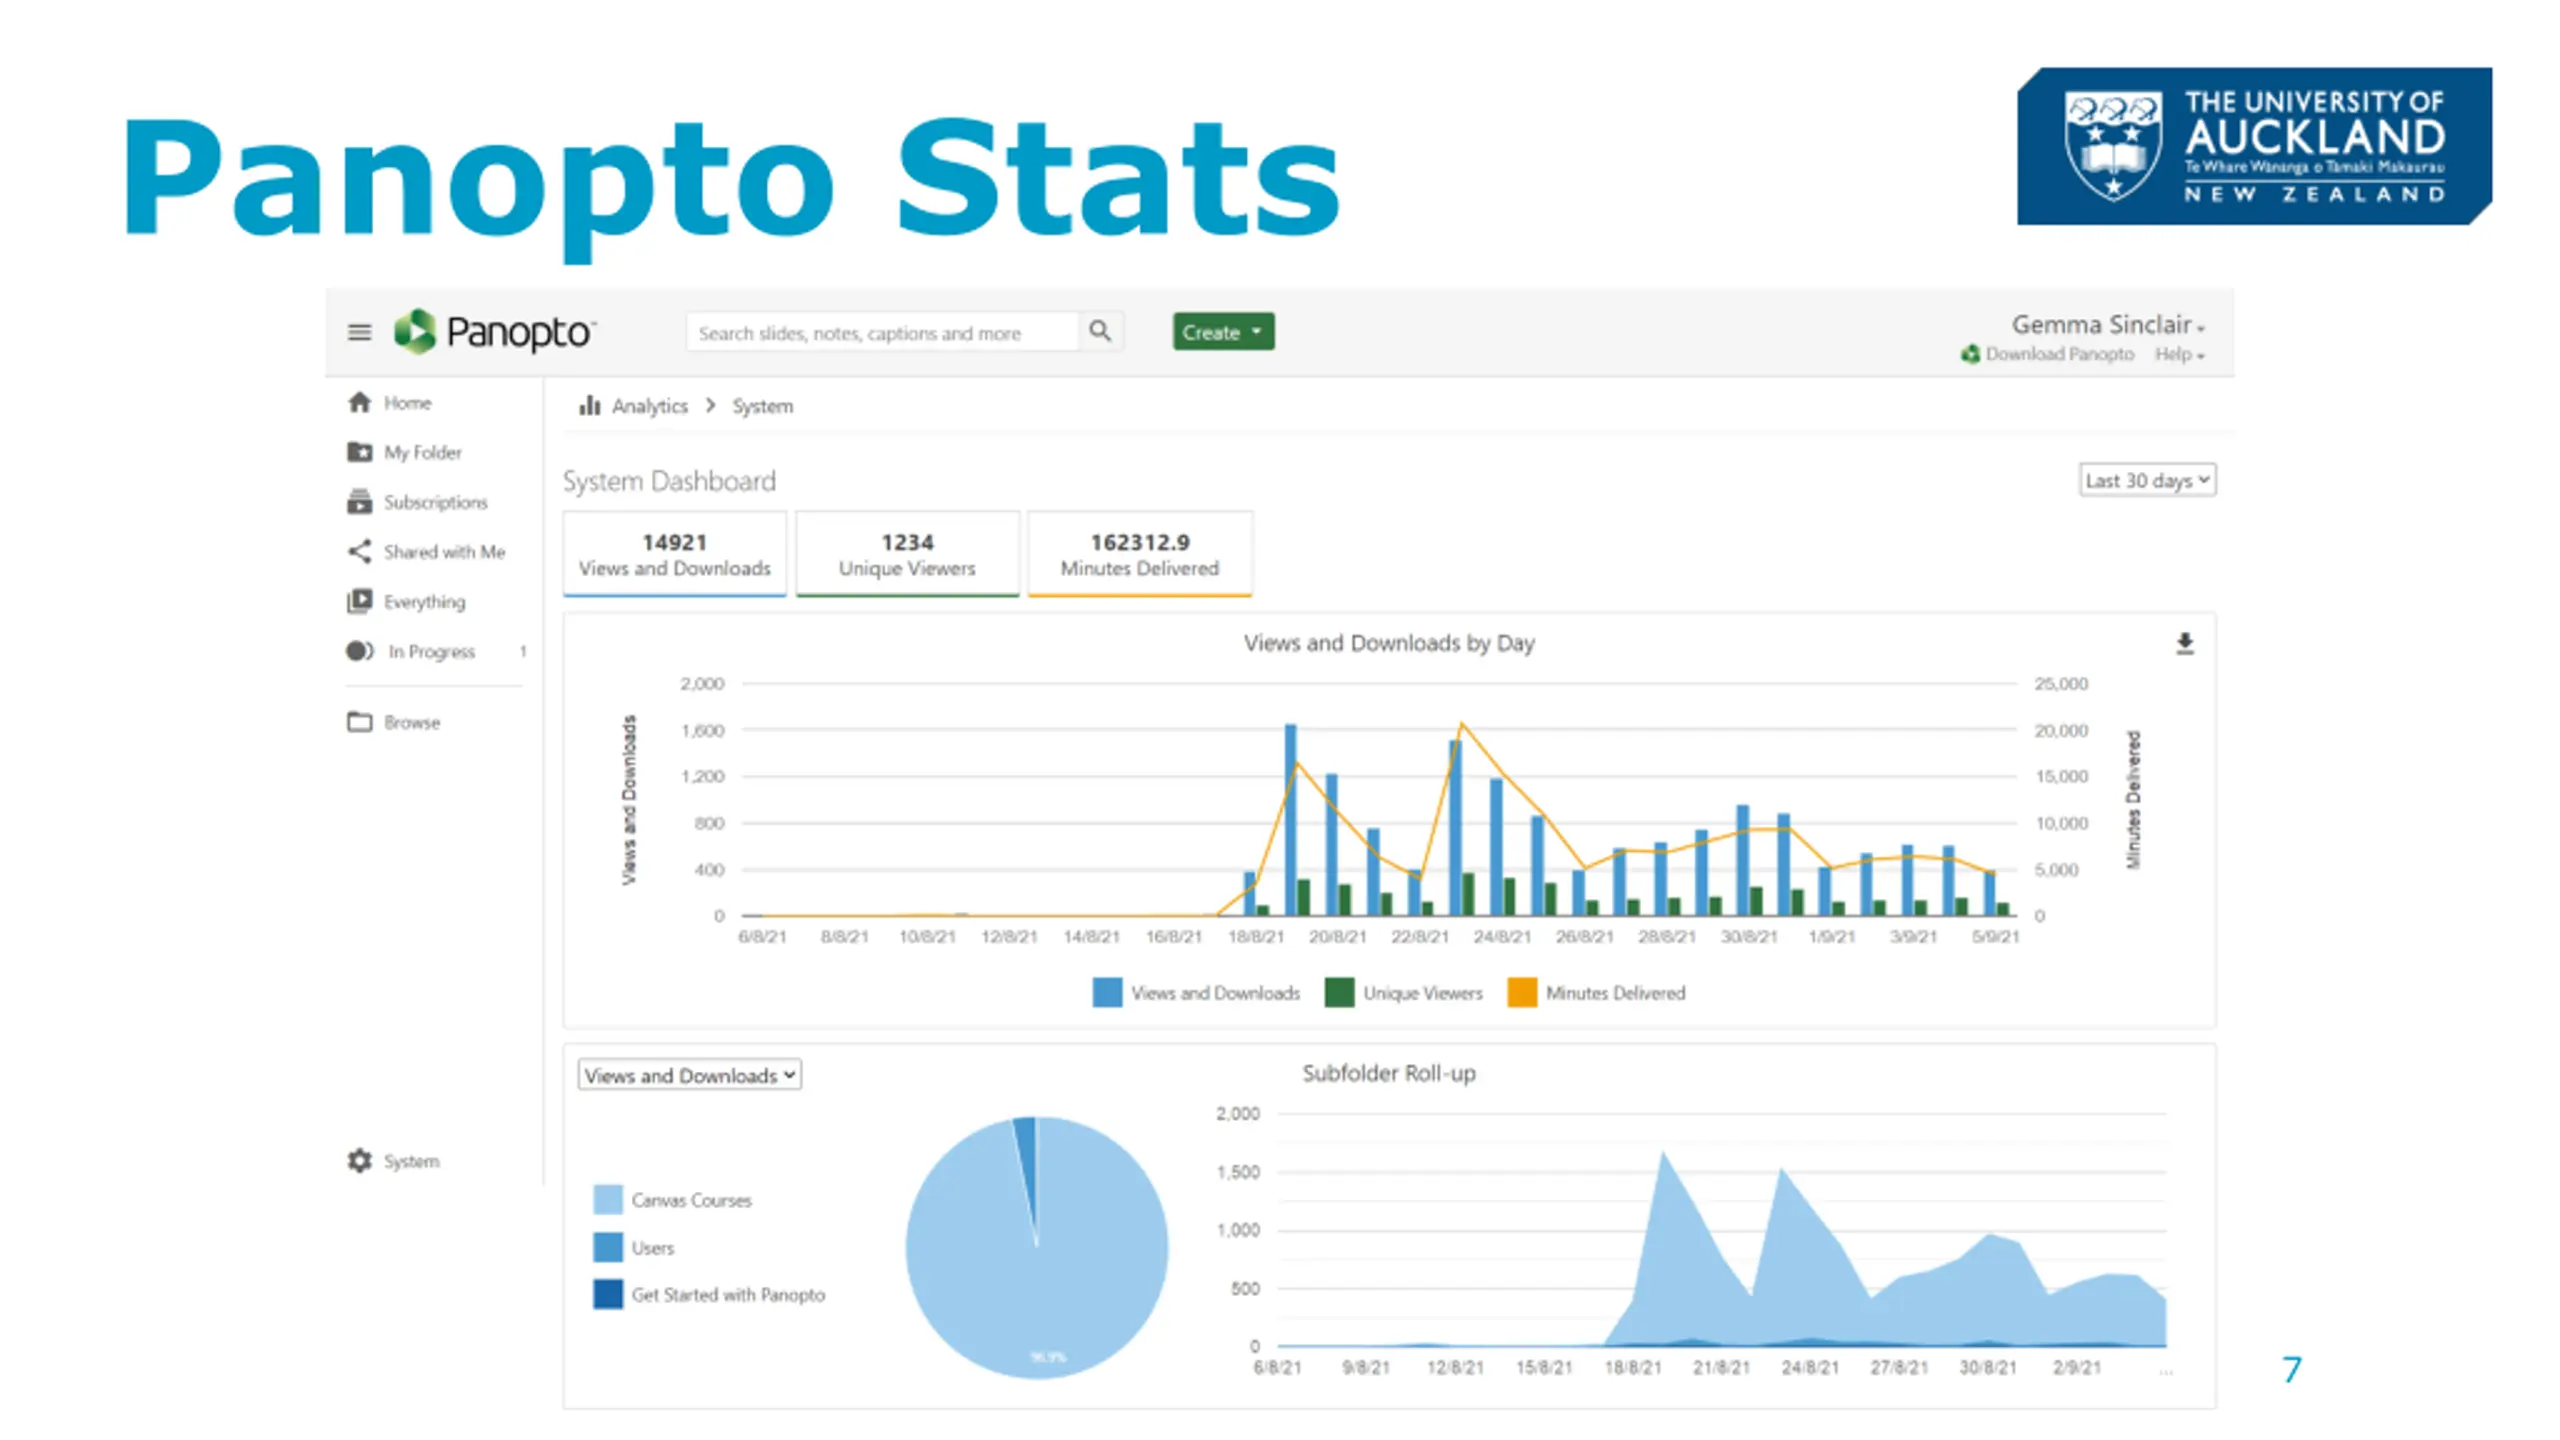Viewport: 2560px width, 1440px height.
Task: Click the In Progress icon
Action: tap(359, 651)
